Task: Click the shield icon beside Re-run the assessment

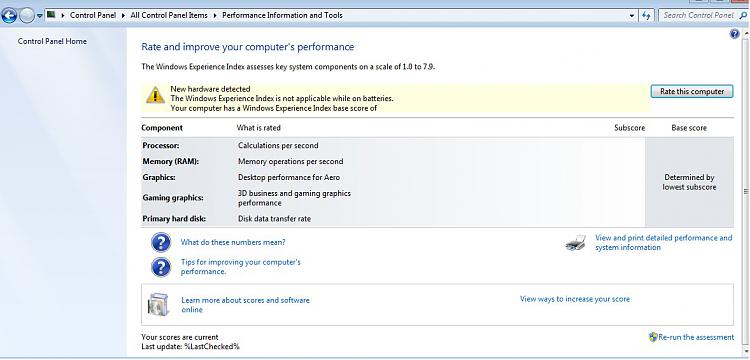Action: point(653,337)
